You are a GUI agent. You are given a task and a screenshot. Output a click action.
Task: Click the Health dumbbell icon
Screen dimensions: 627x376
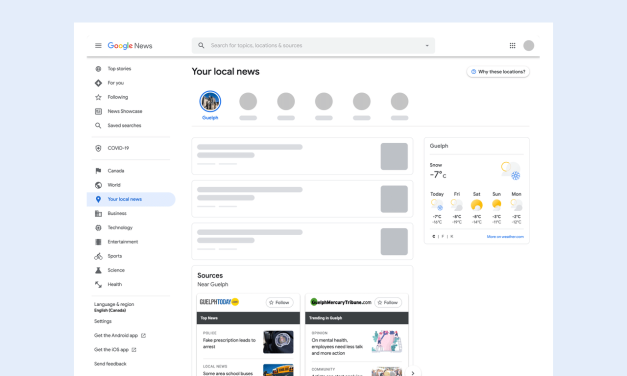pyautogui.click(x=98, y=284)
